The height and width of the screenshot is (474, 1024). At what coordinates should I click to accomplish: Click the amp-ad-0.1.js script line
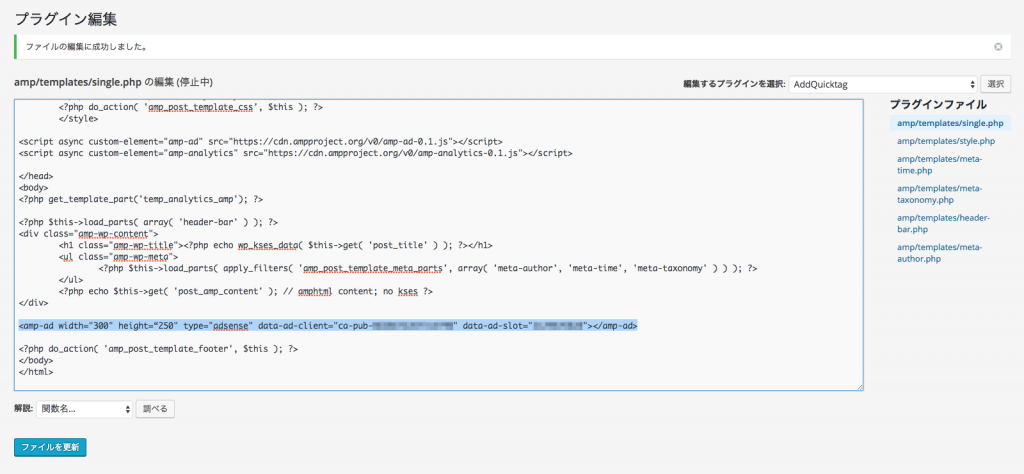261,141
